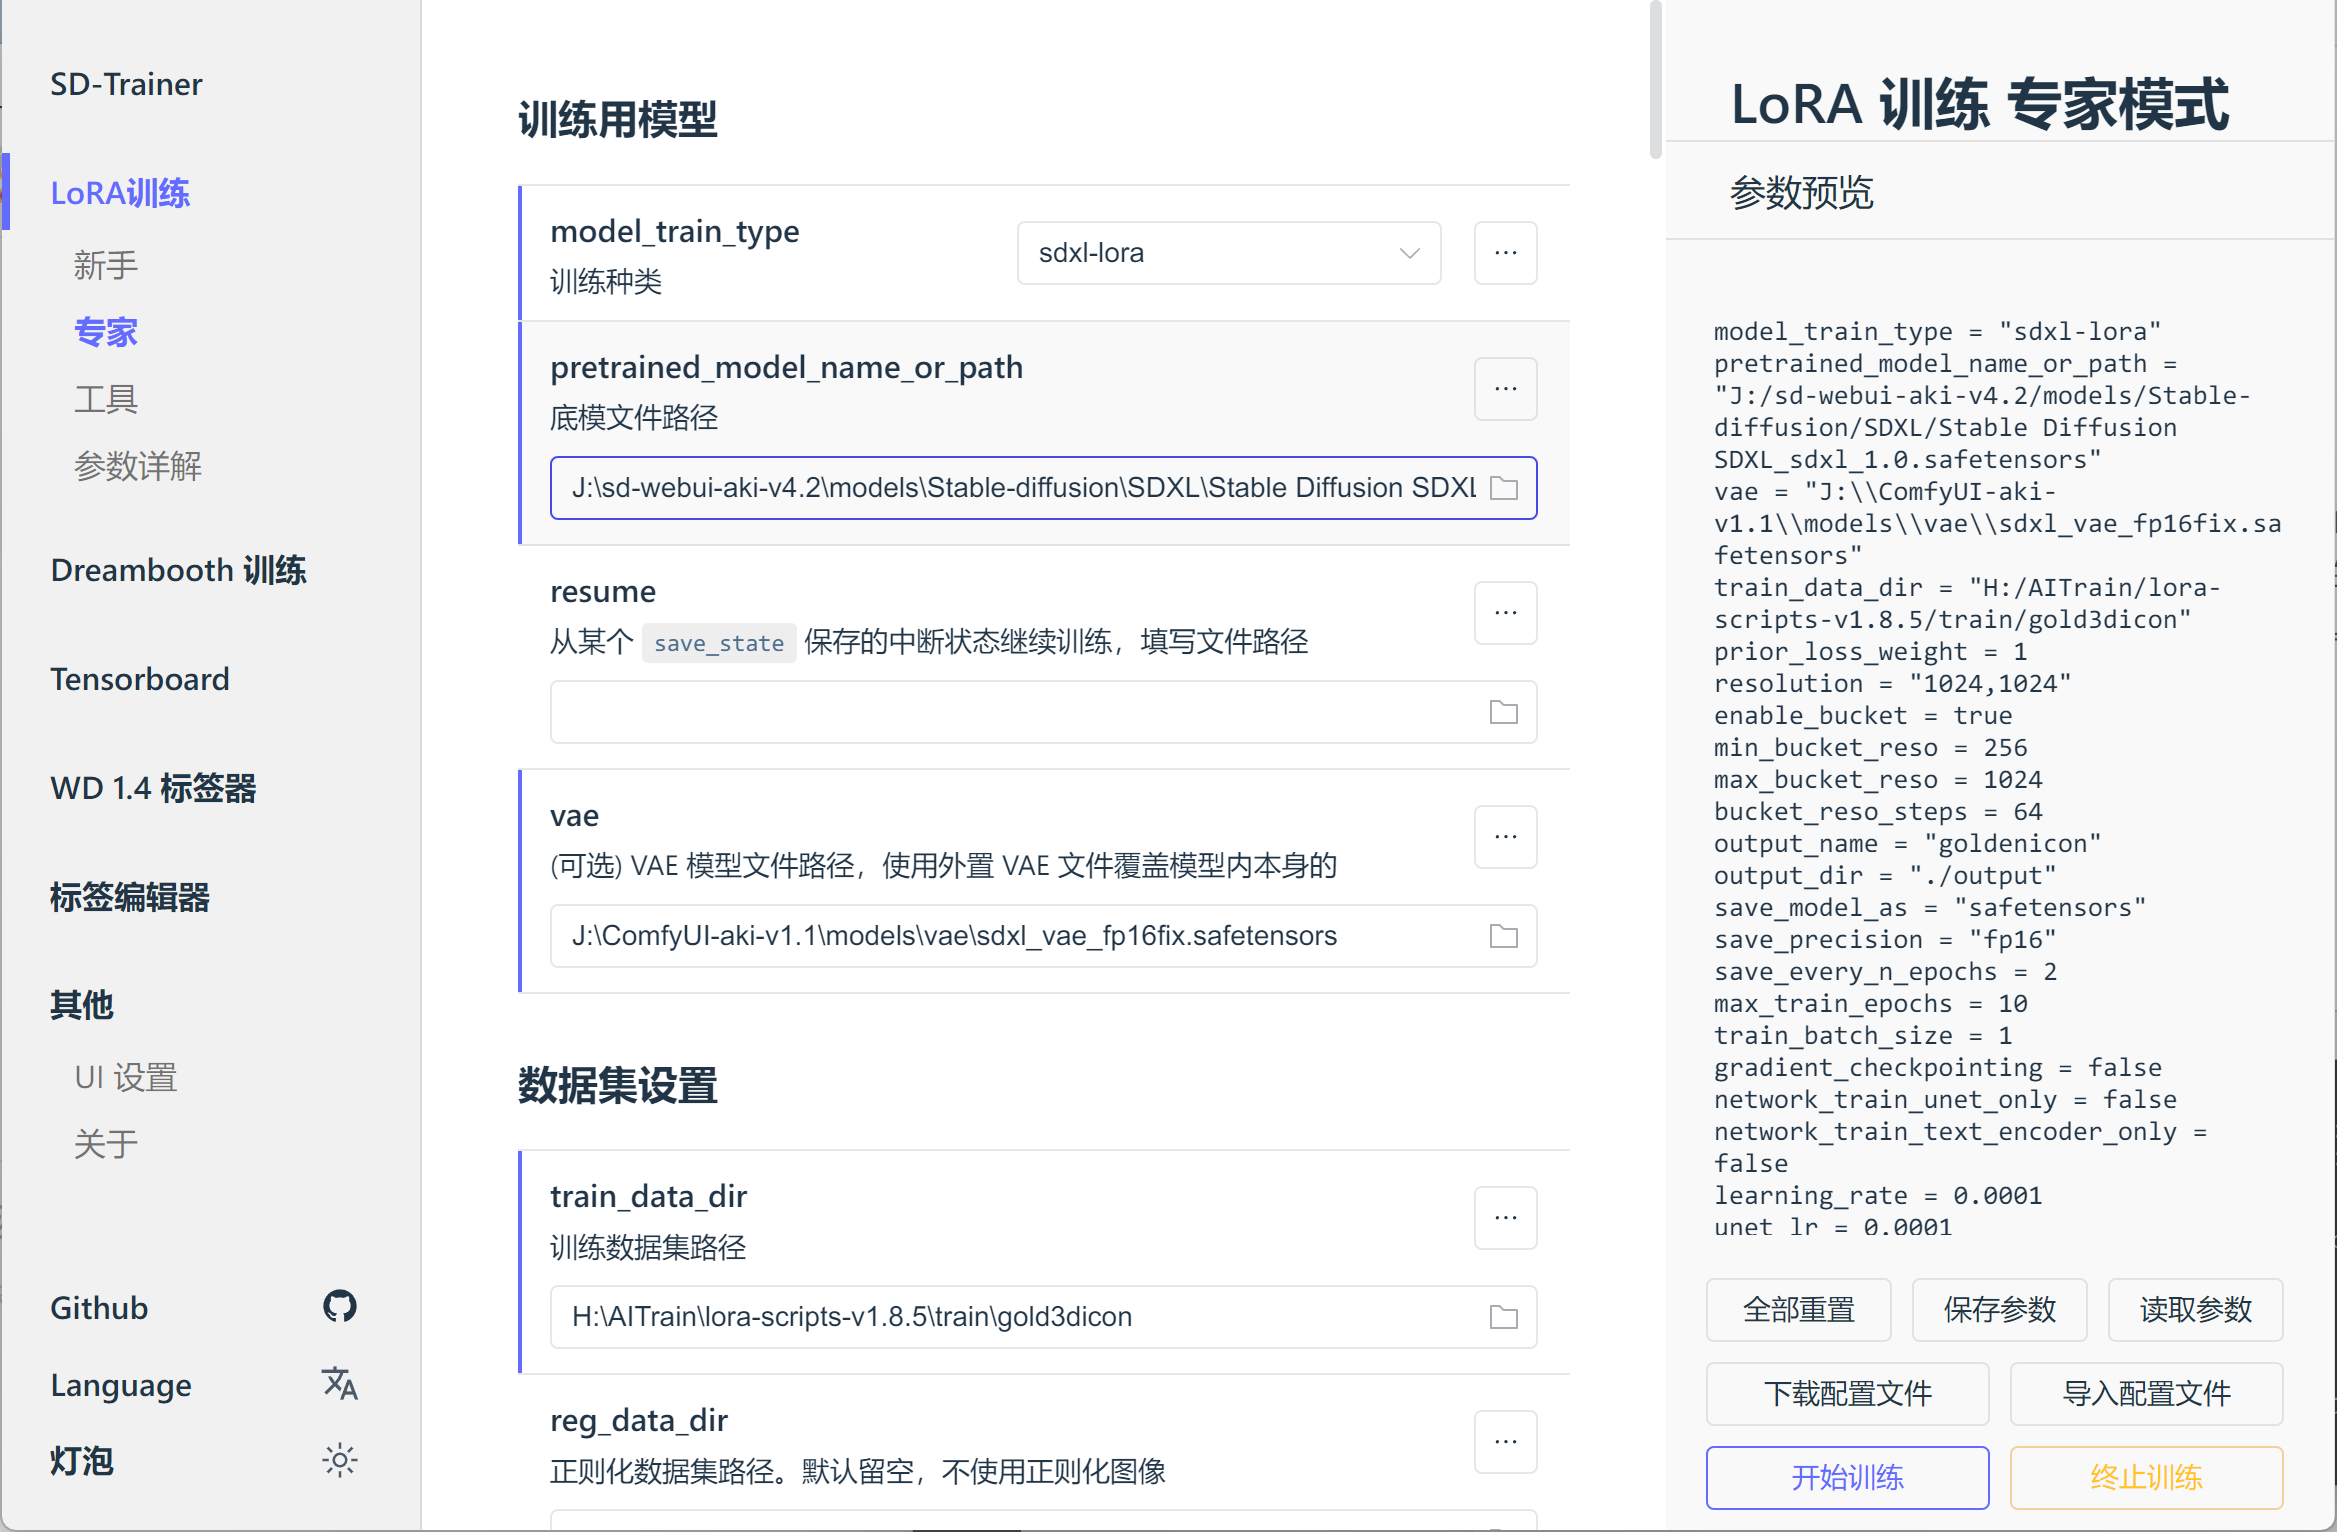Click 读取参数 button
The height and width of the screenshot is (1532, 2337).
pos(2195,1309)
